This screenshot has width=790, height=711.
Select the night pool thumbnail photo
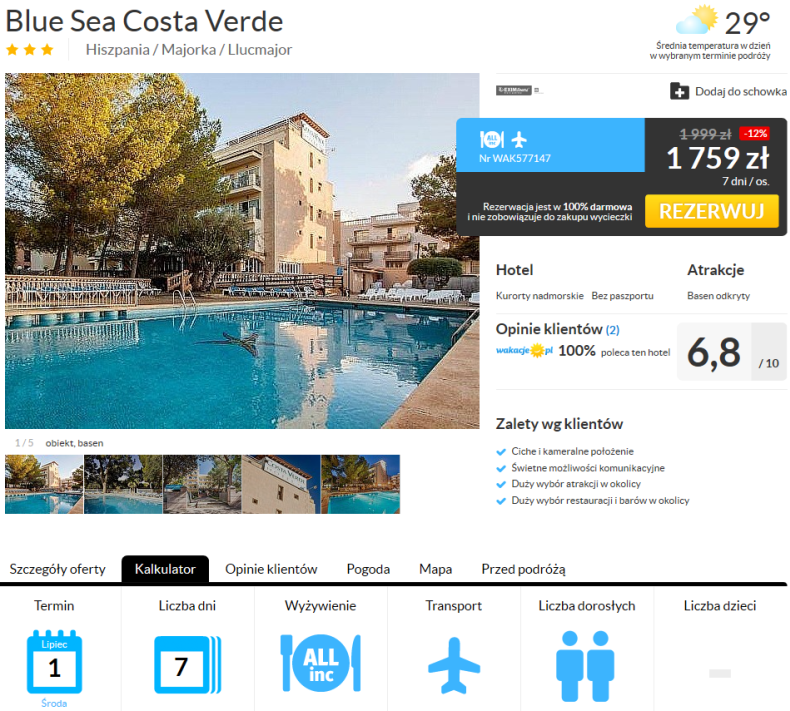click(x=361, y=484)
